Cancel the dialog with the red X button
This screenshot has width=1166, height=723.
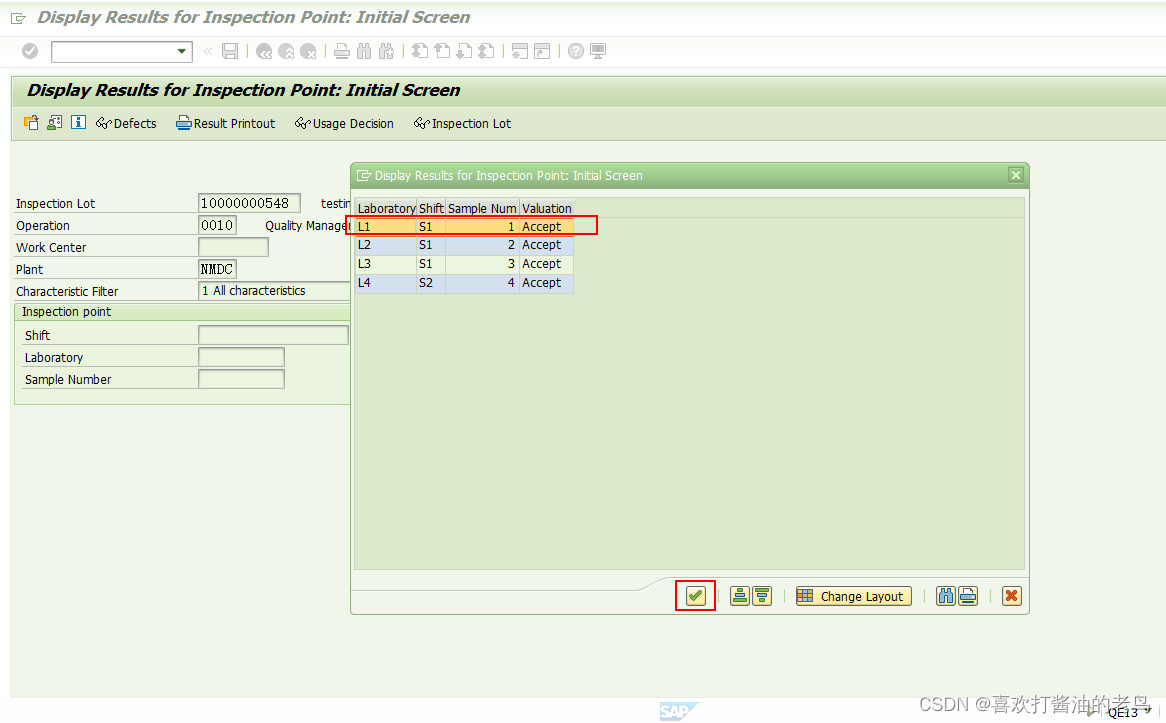(x=1011, y=596)
